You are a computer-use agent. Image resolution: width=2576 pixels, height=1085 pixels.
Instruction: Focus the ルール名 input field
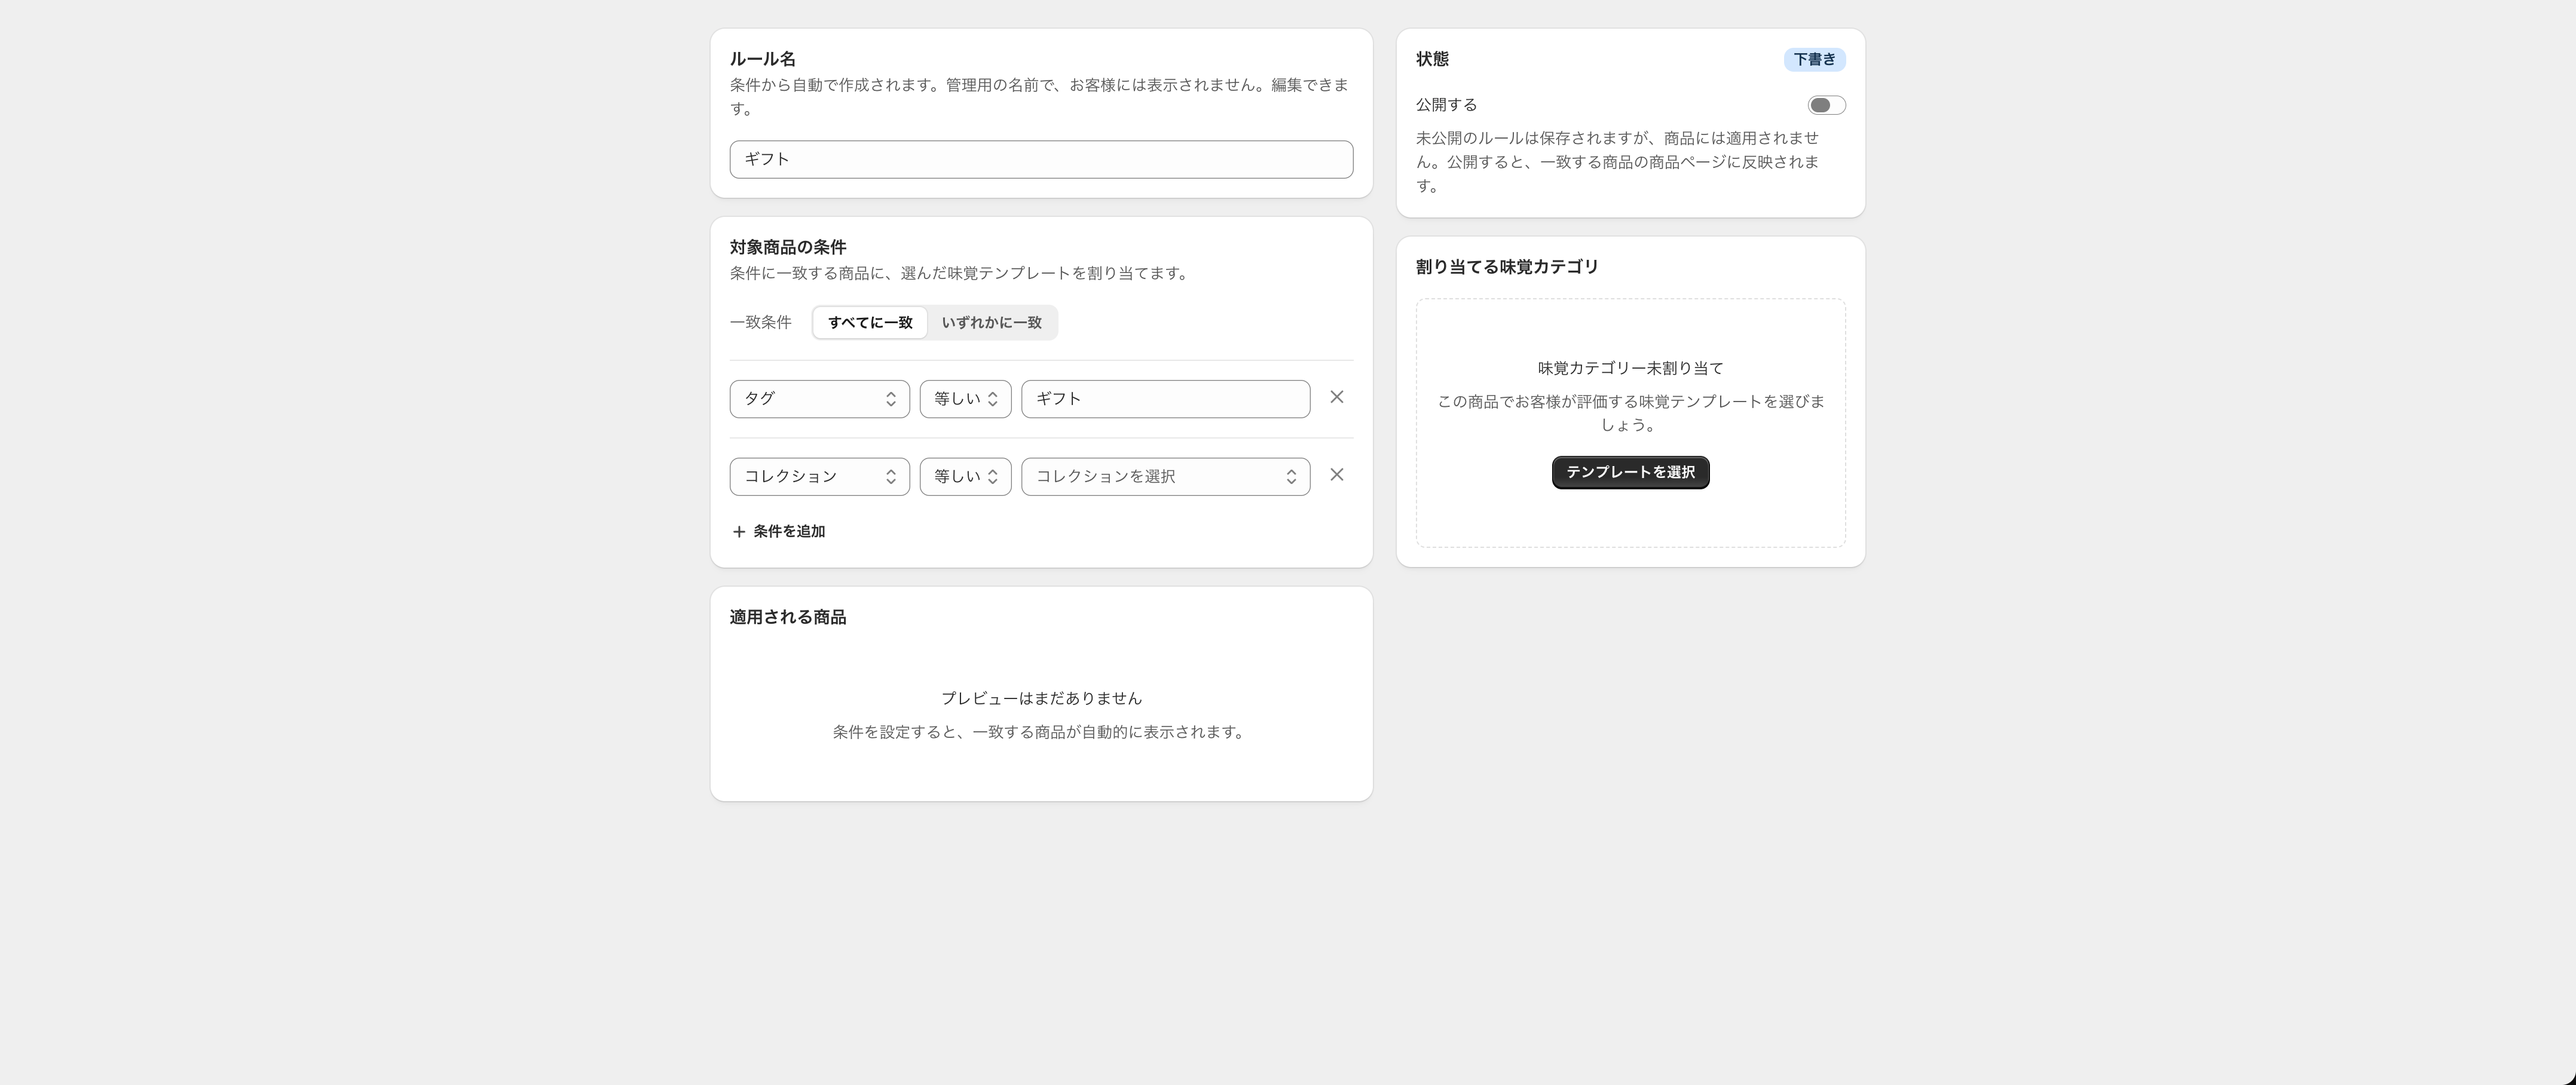pos(1041,160)
